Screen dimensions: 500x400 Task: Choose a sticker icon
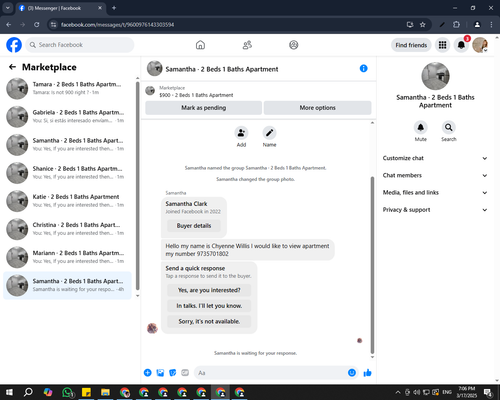[x=173, y=373]
